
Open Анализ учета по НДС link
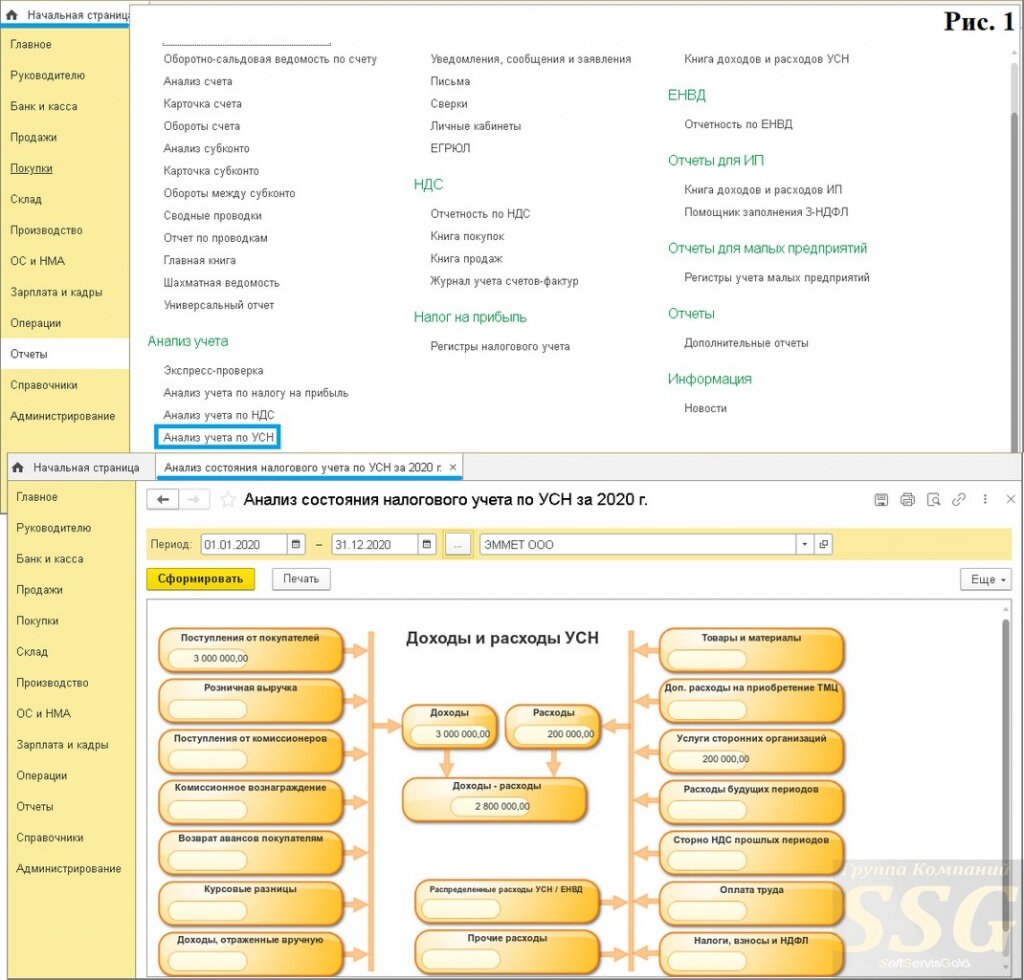point(219,415)
